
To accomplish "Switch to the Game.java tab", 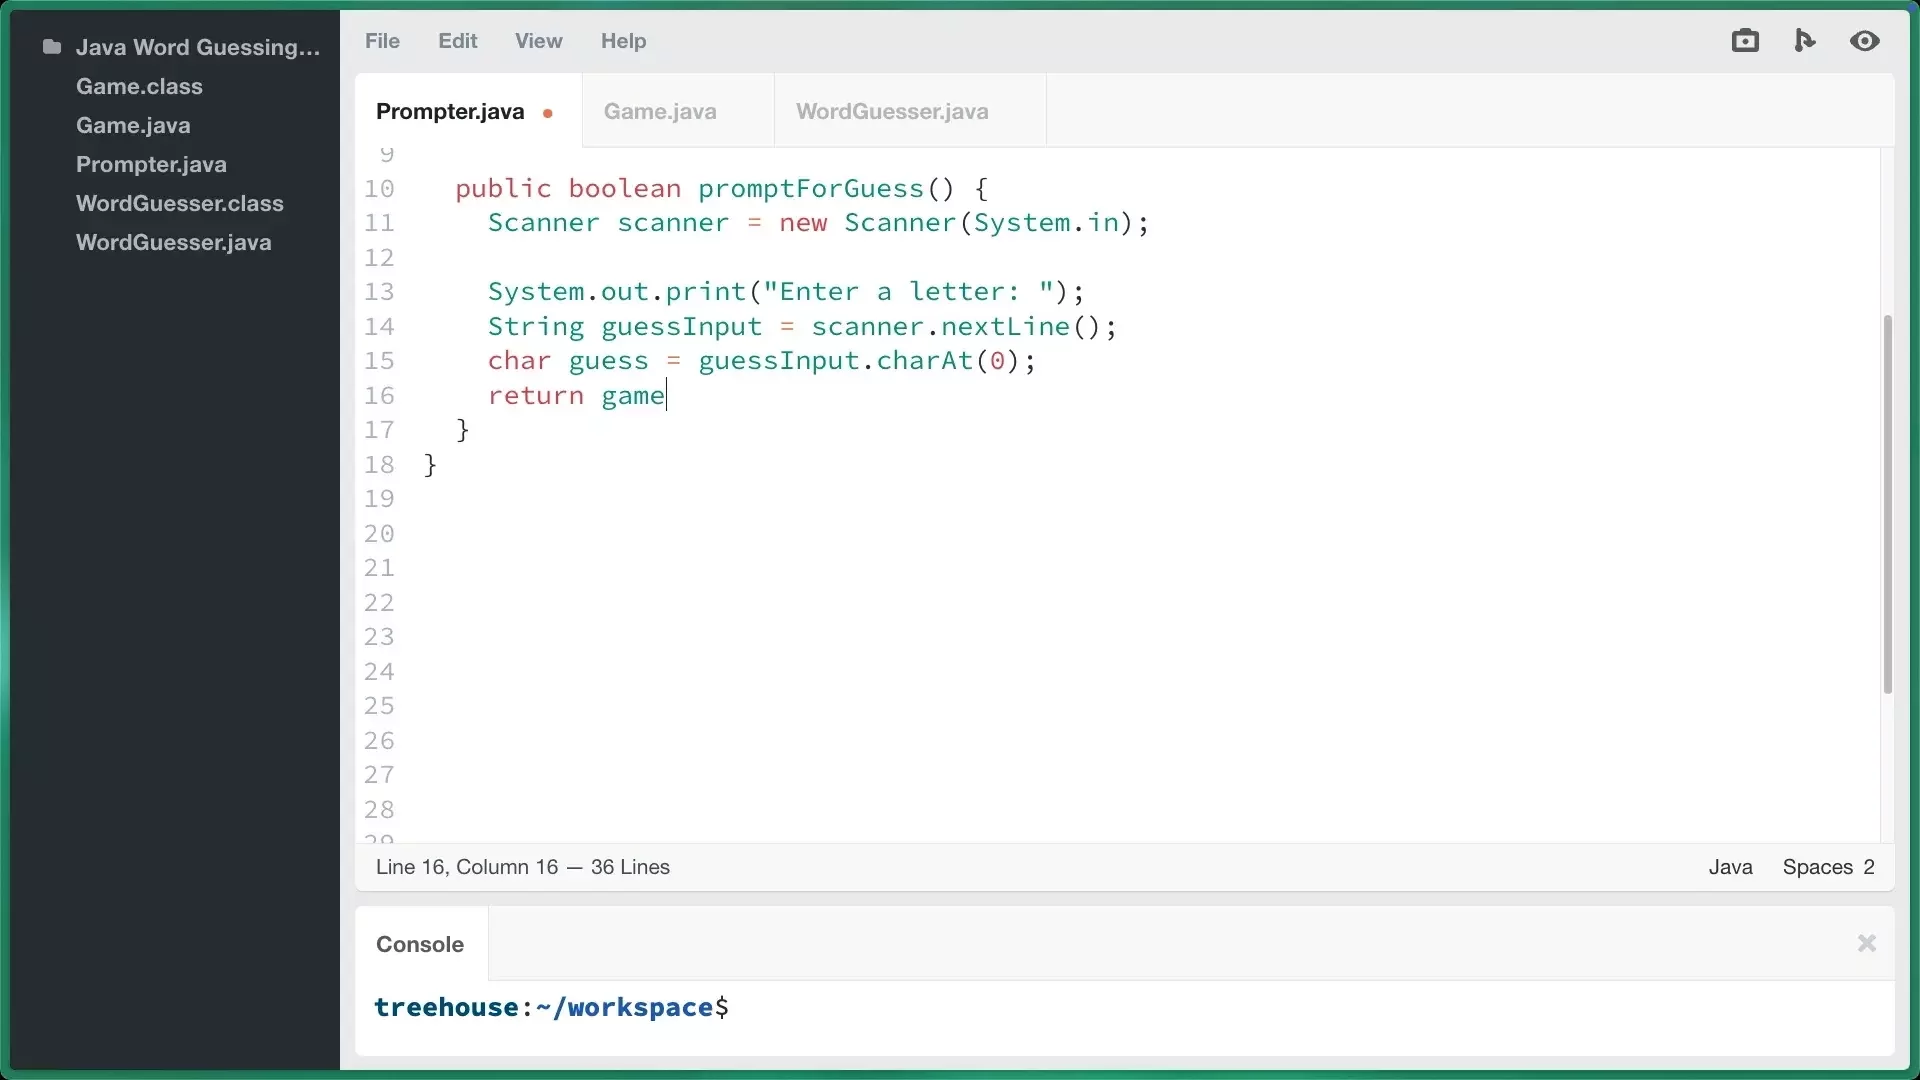I will pos(659,111).
